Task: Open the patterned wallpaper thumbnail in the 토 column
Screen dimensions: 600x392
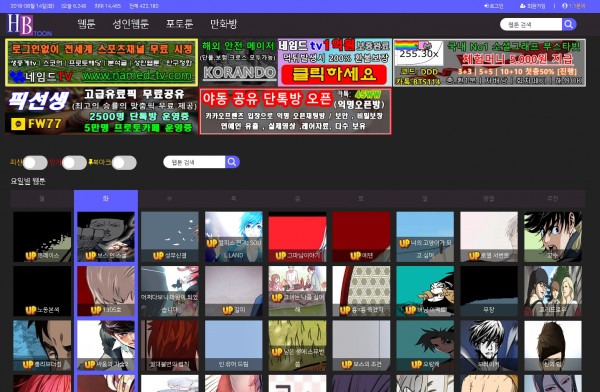Action: [362, 291]
